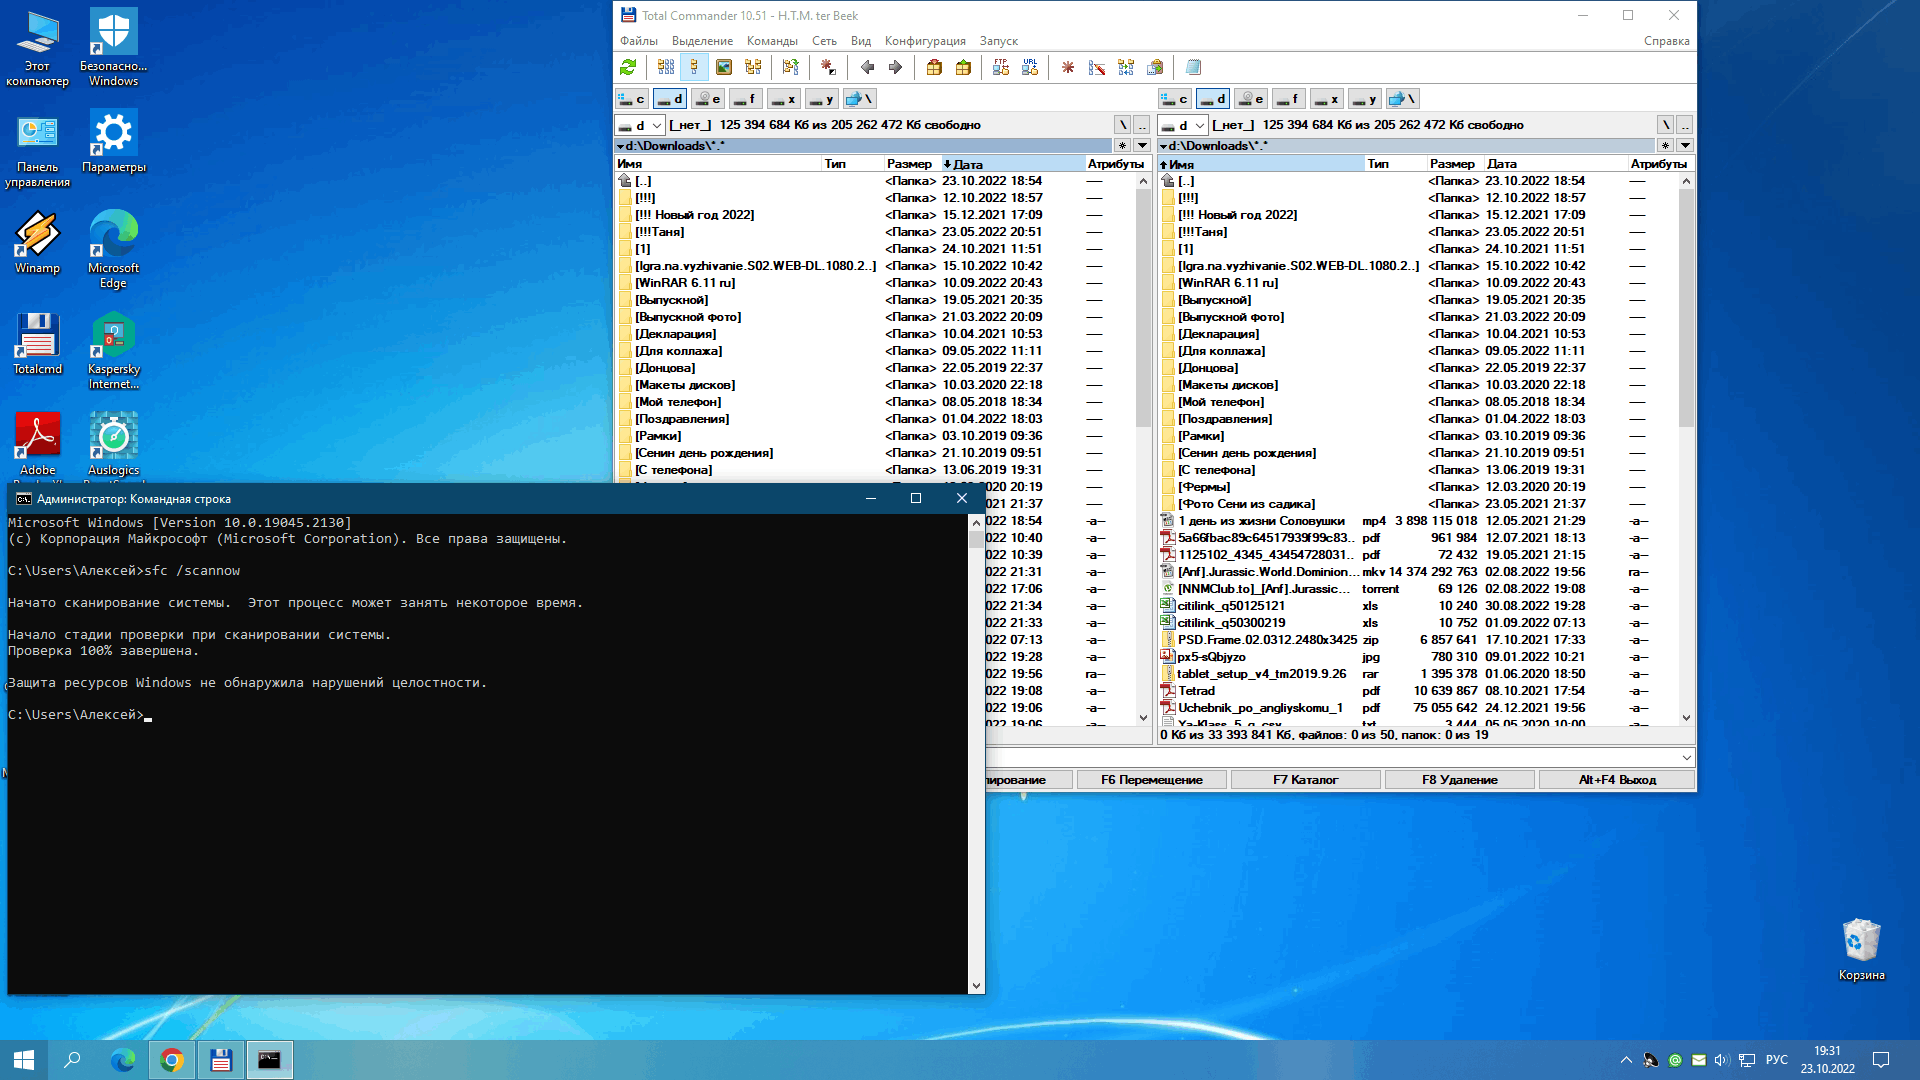Screen dimensions: 1920x1080
Task: Open left panel directory history arrow
Action: 1142,146
